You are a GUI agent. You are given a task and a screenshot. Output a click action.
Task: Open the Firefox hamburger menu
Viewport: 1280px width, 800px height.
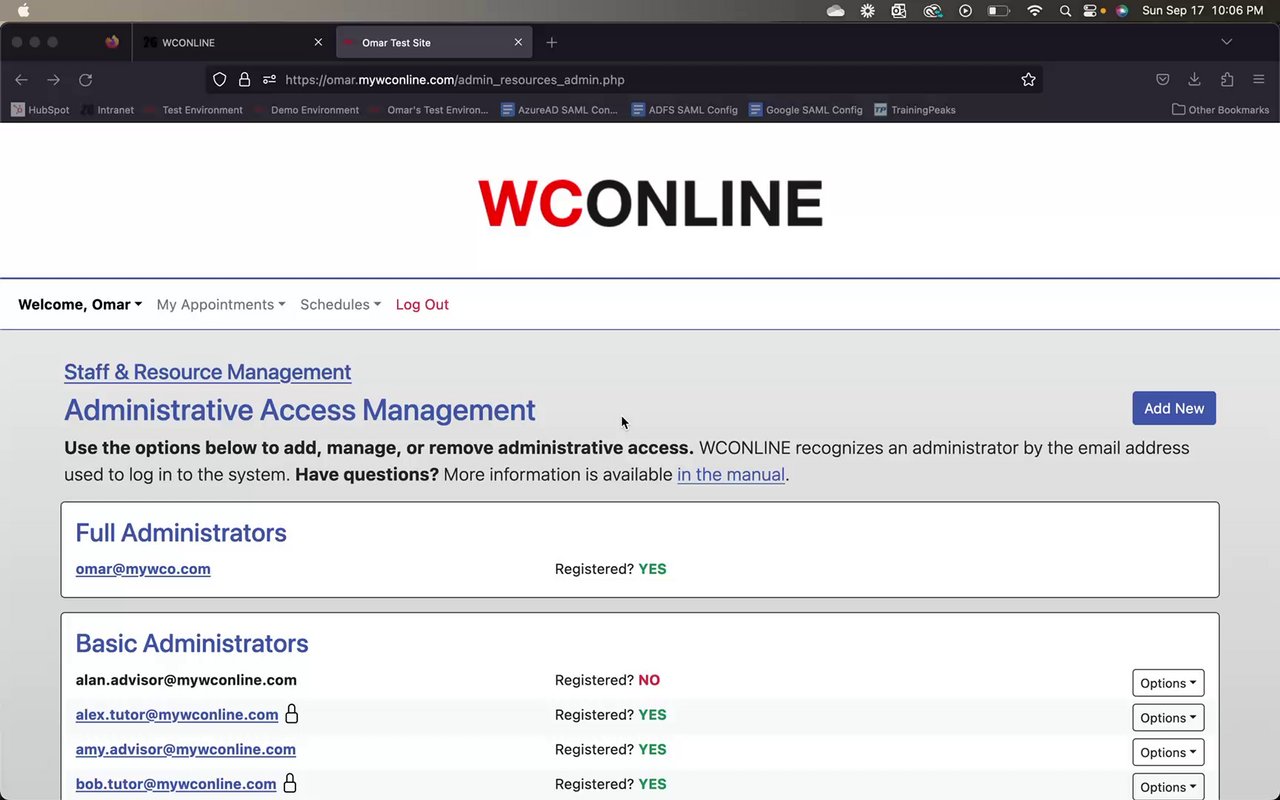click(1259, 80)
